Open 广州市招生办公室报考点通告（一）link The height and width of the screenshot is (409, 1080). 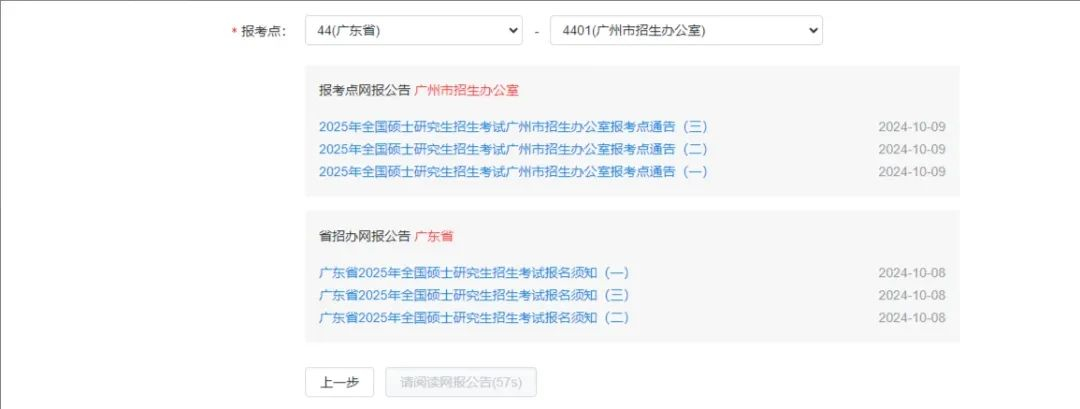(513, 171)
